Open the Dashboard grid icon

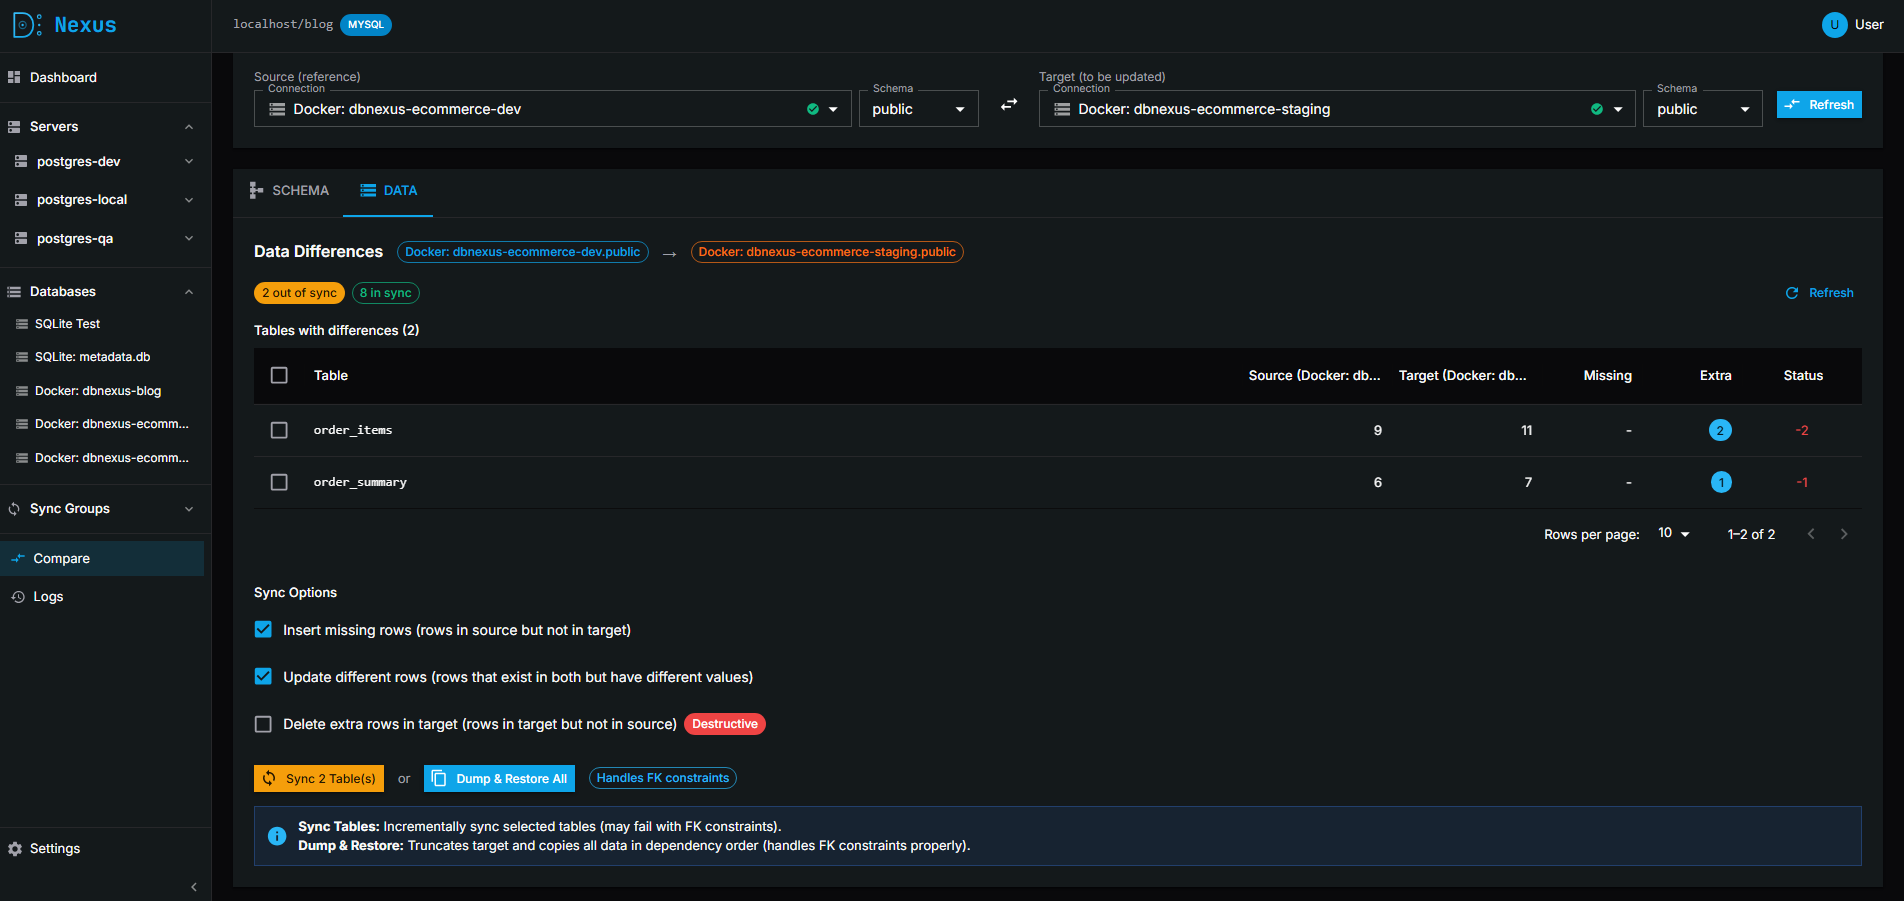pos(15,77)
